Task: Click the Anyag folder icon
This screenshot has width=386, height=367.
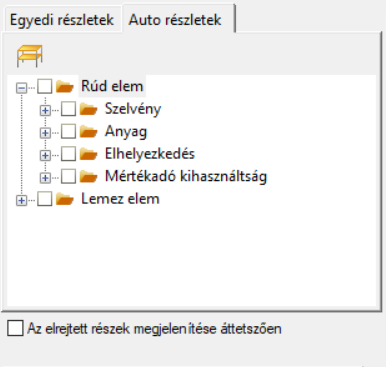Action: coord(88,131)
